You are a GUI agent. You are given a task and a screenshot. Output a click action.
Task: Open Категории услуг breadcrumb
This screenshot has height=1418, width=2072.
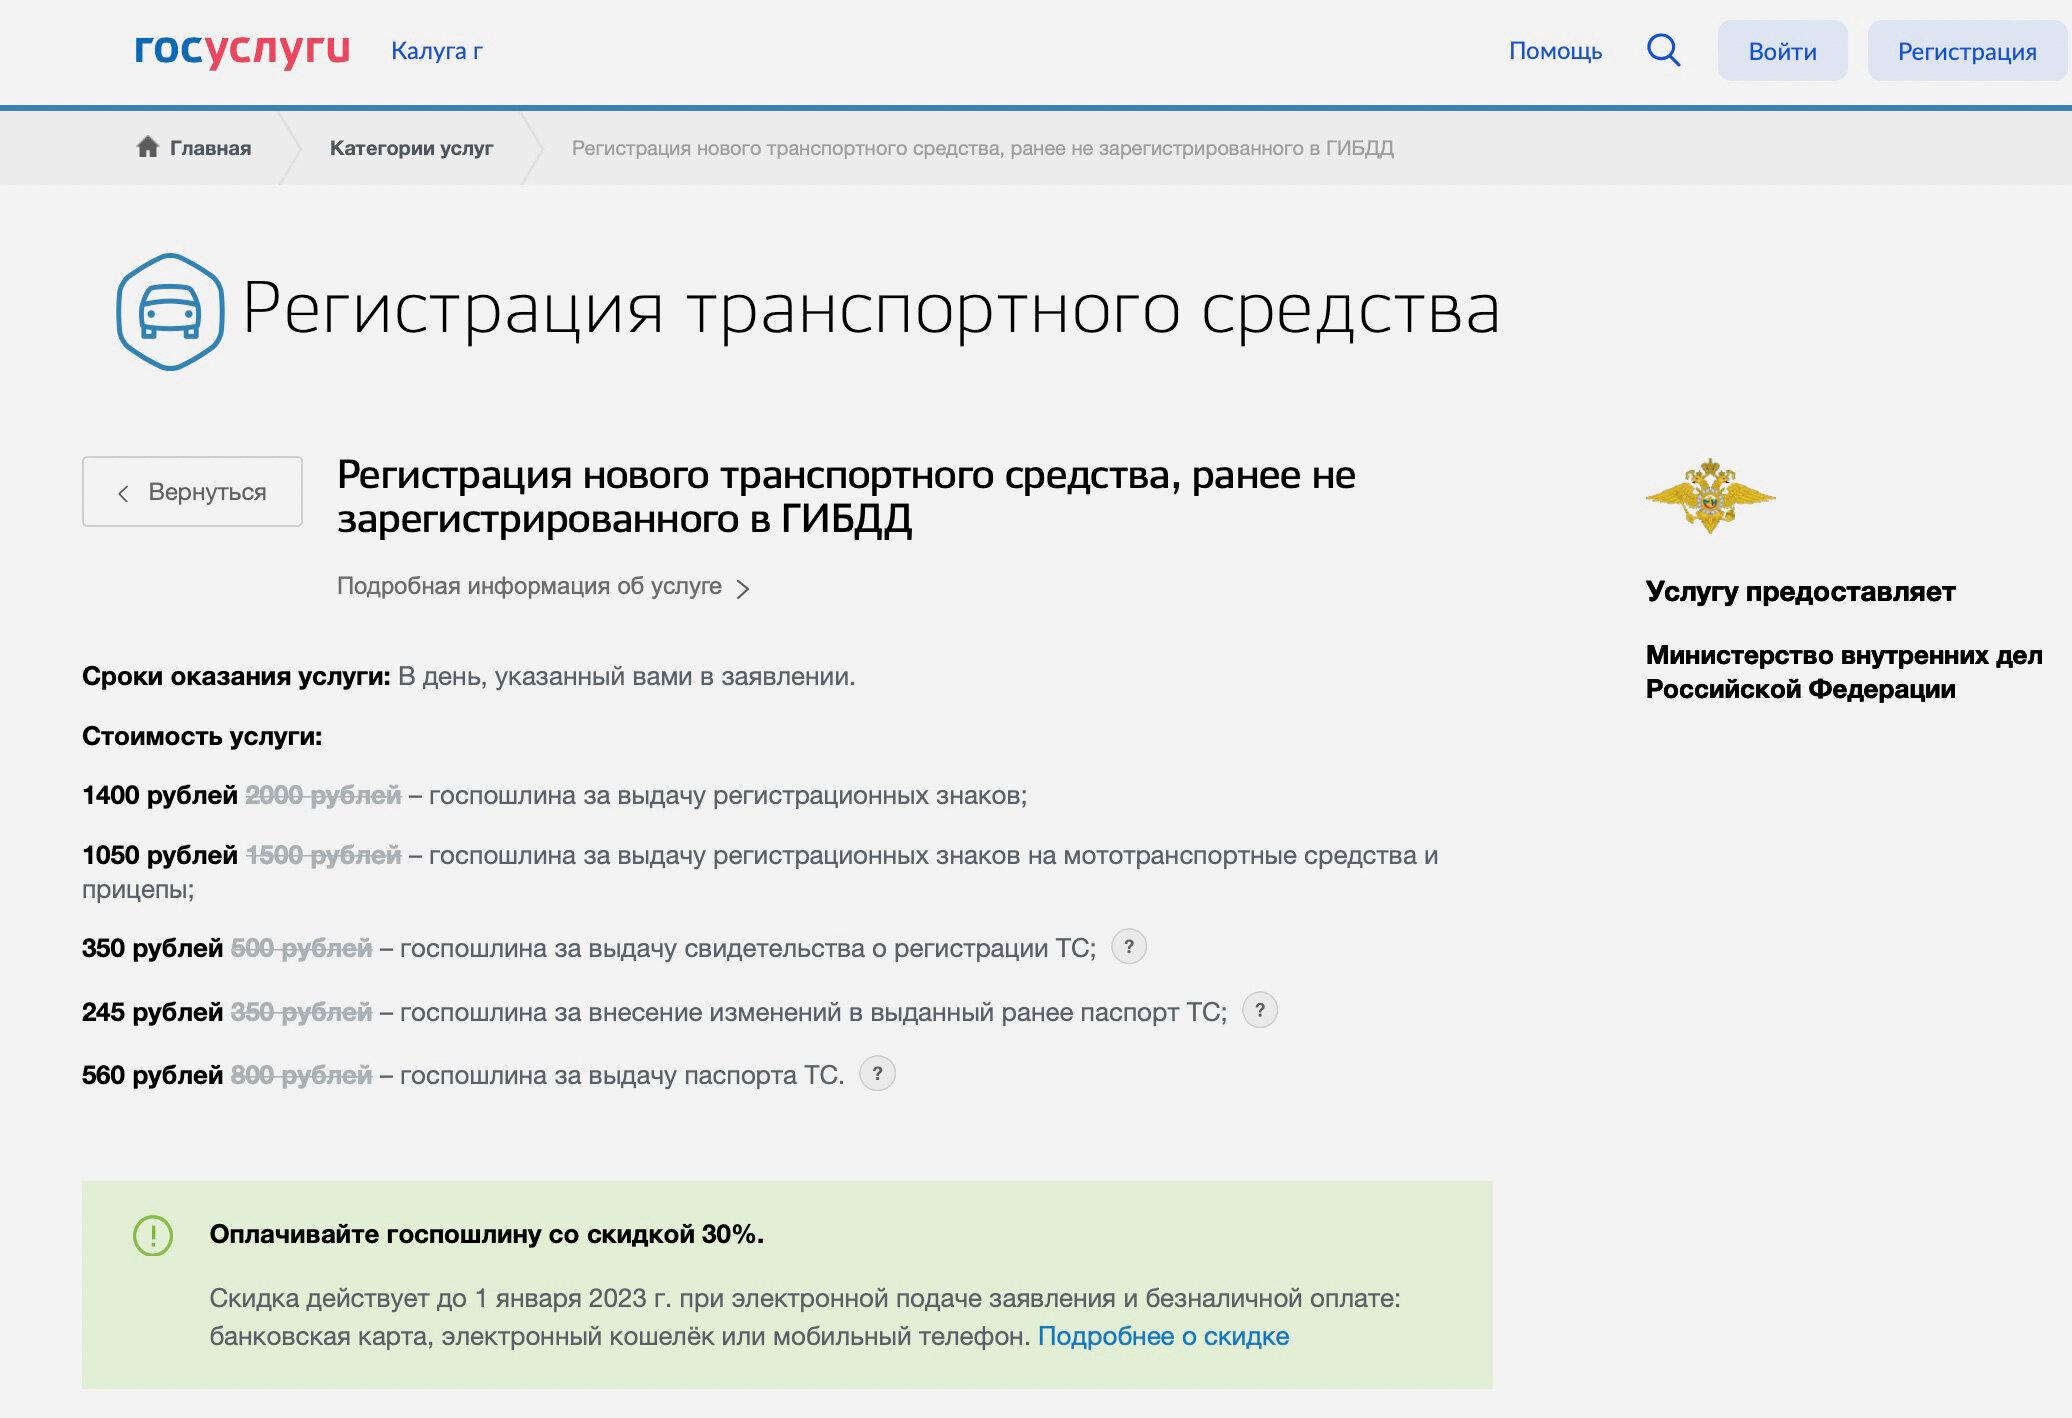click(x=411, y=148)
